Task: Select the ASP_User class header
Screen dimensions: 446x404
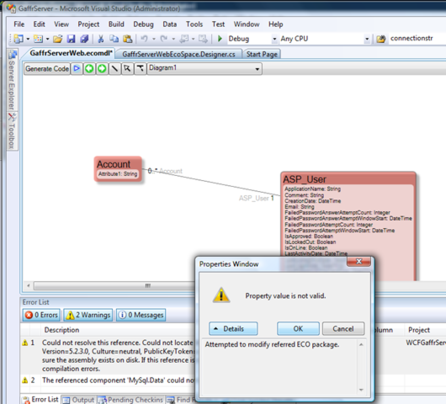Action: pyautogui.click(x=348, y=179)
